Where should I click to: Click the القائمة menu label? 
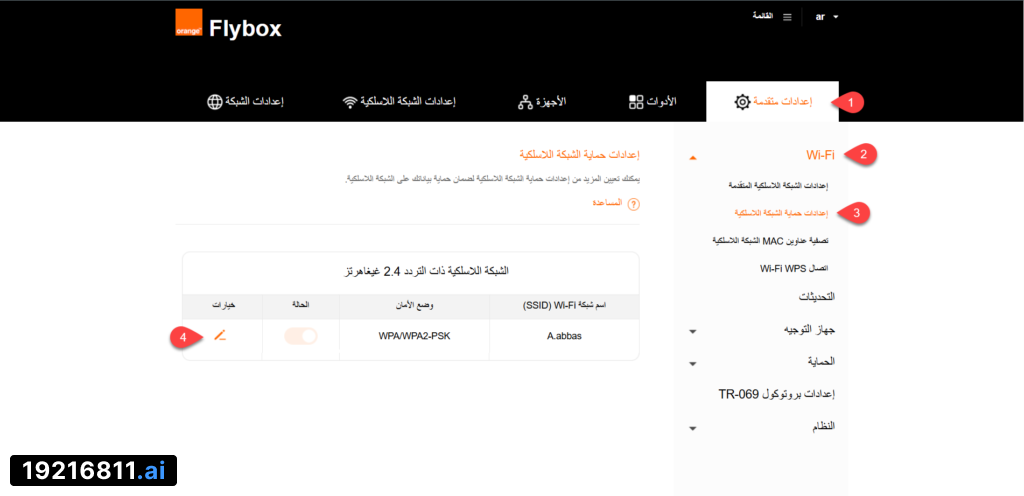[763, 16]
